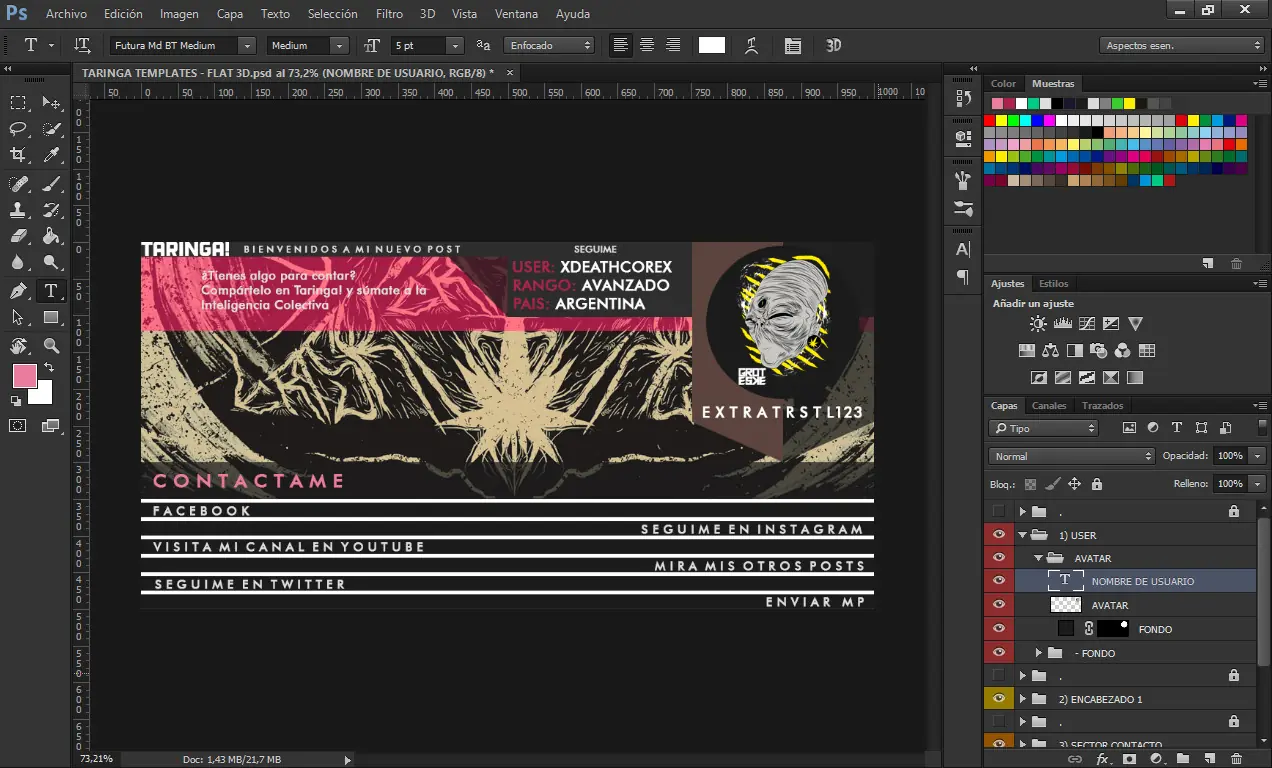The width and height of the screenshot is (1272, 768).
Task: Open the warp text dialog
Action: point(751,45)
